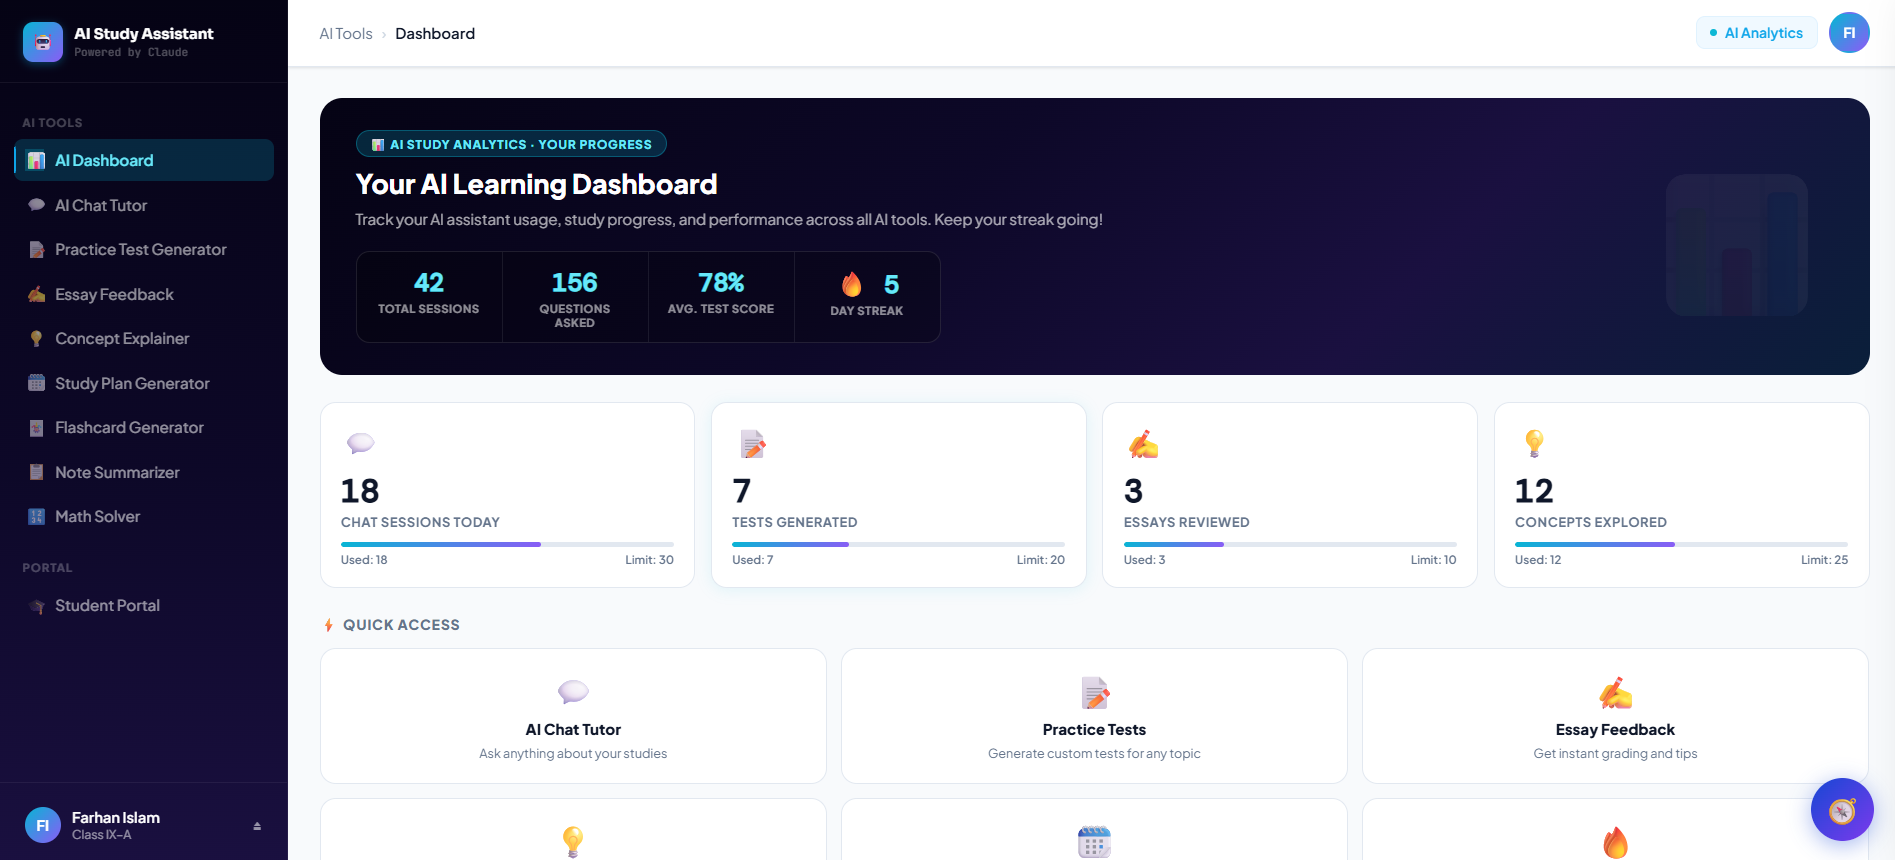Click the AI Tools breadcrumb link
The image size is (1895, 860).
coord(346,34)
